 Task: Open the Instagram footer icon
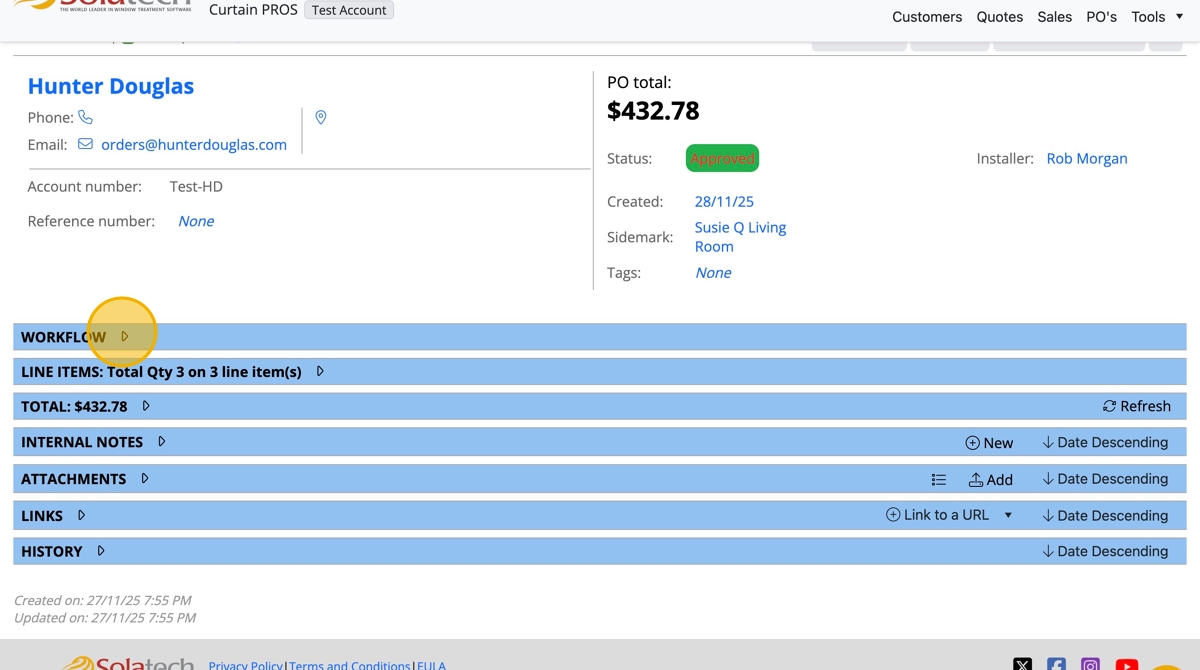pyautogui.click(x=1090, y=663)
